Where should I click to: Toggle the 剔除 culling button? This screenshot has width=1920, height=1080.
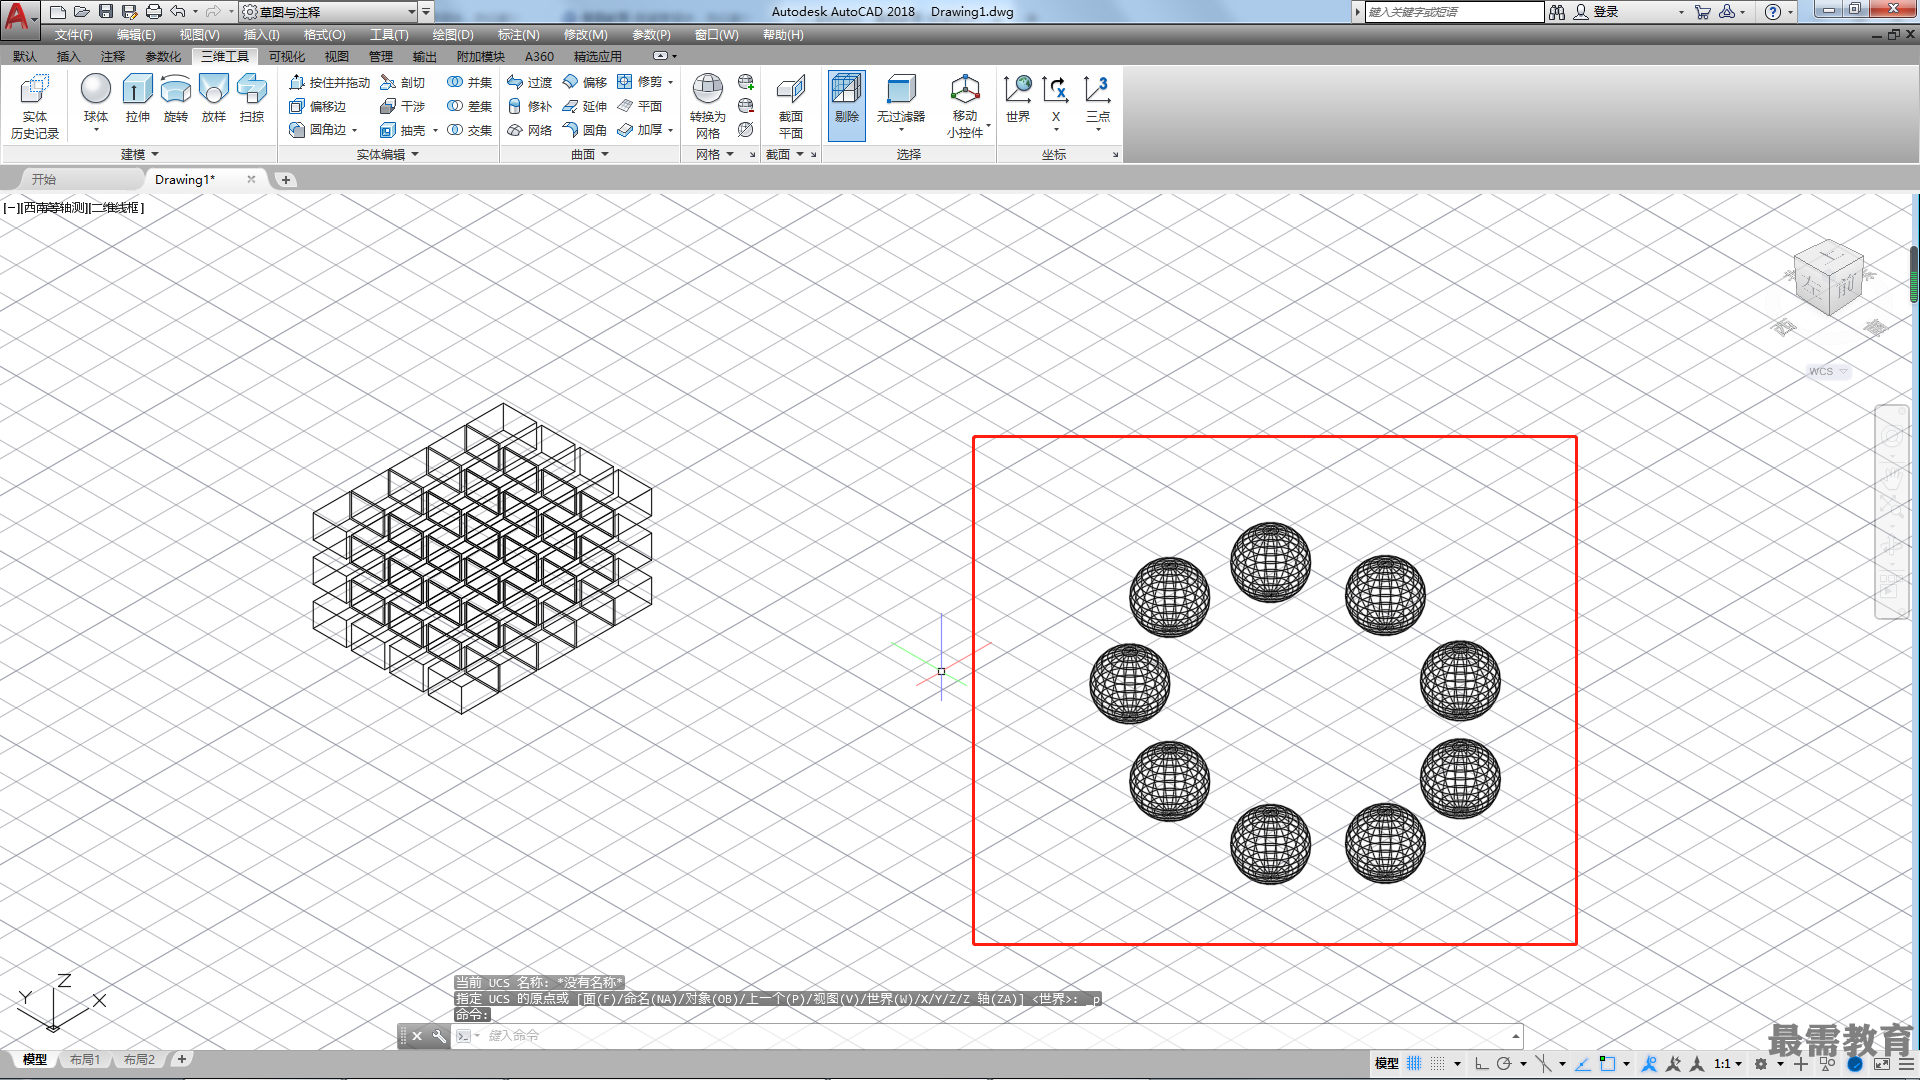pyautogui.click(x=847, y=104)
